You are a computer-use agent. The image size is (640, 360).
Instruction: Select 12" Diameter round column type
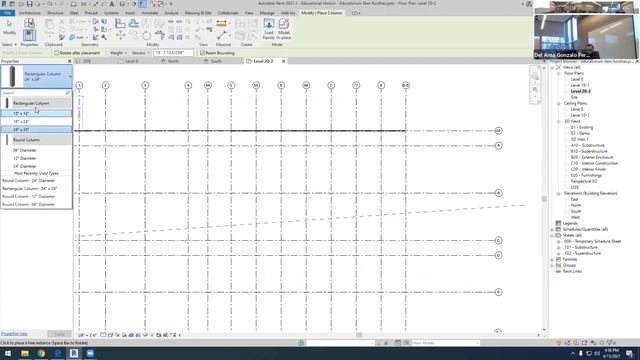tap(36, 158)
